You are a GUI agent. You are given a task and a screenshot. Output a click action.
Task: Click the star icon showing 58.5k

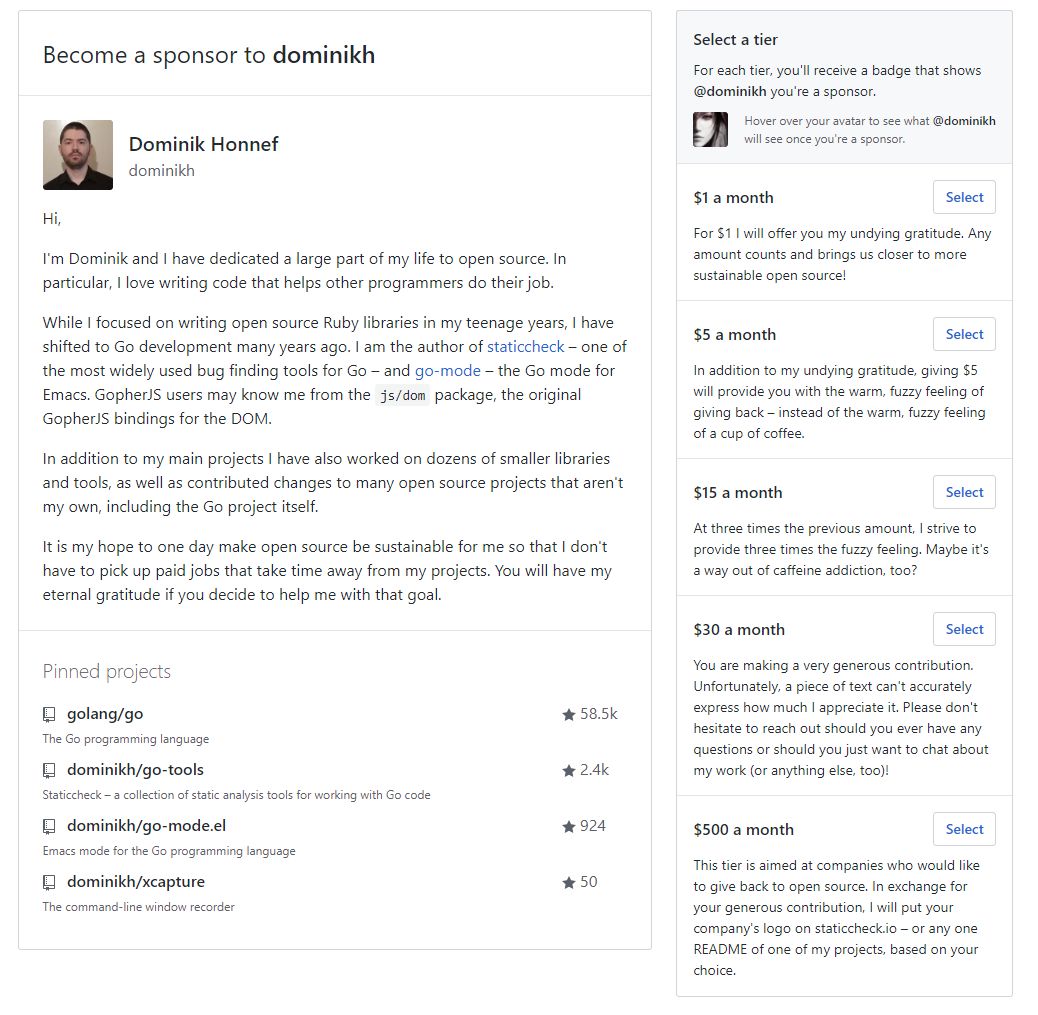568,714
